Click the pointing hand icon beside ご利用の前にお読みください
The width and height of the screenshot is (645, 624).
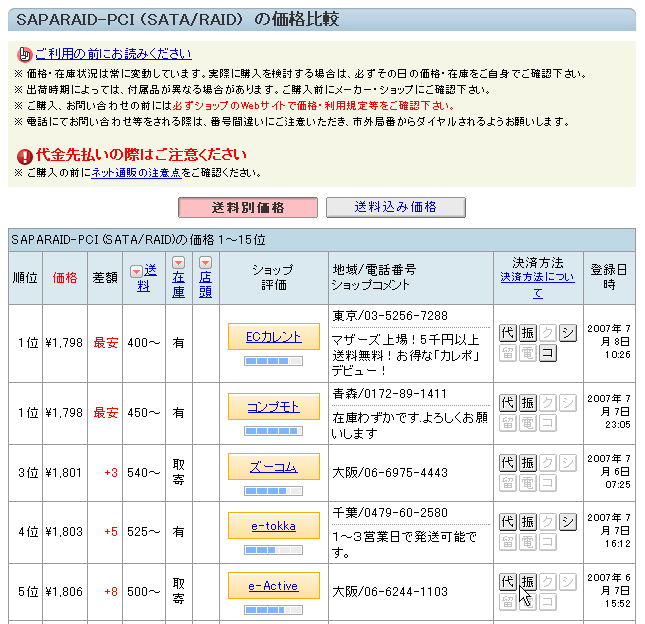pos(24,54)
